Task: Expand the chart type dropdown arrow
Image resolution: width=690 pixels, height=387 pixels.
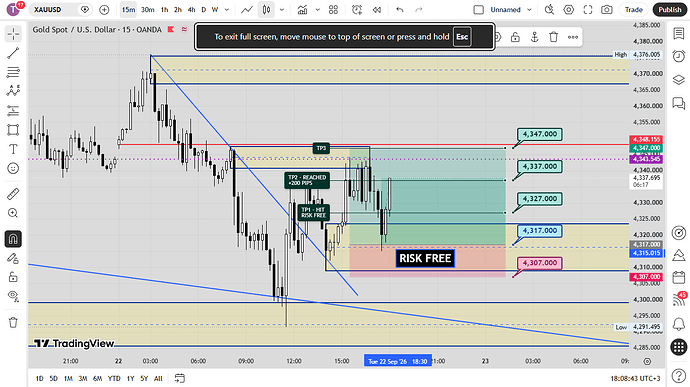Action: [282, 9]
